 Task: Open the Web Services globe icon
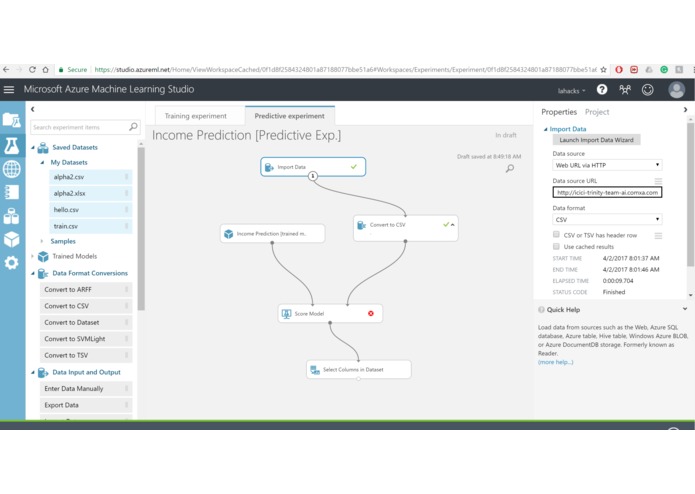coord(12,169)
